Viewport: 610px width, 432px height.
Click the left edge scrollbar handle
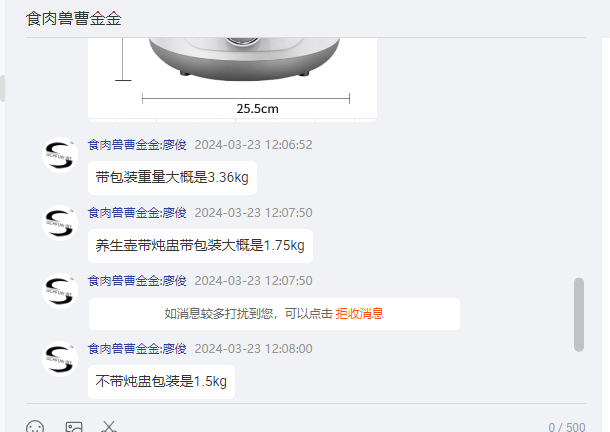click(2, 88)
